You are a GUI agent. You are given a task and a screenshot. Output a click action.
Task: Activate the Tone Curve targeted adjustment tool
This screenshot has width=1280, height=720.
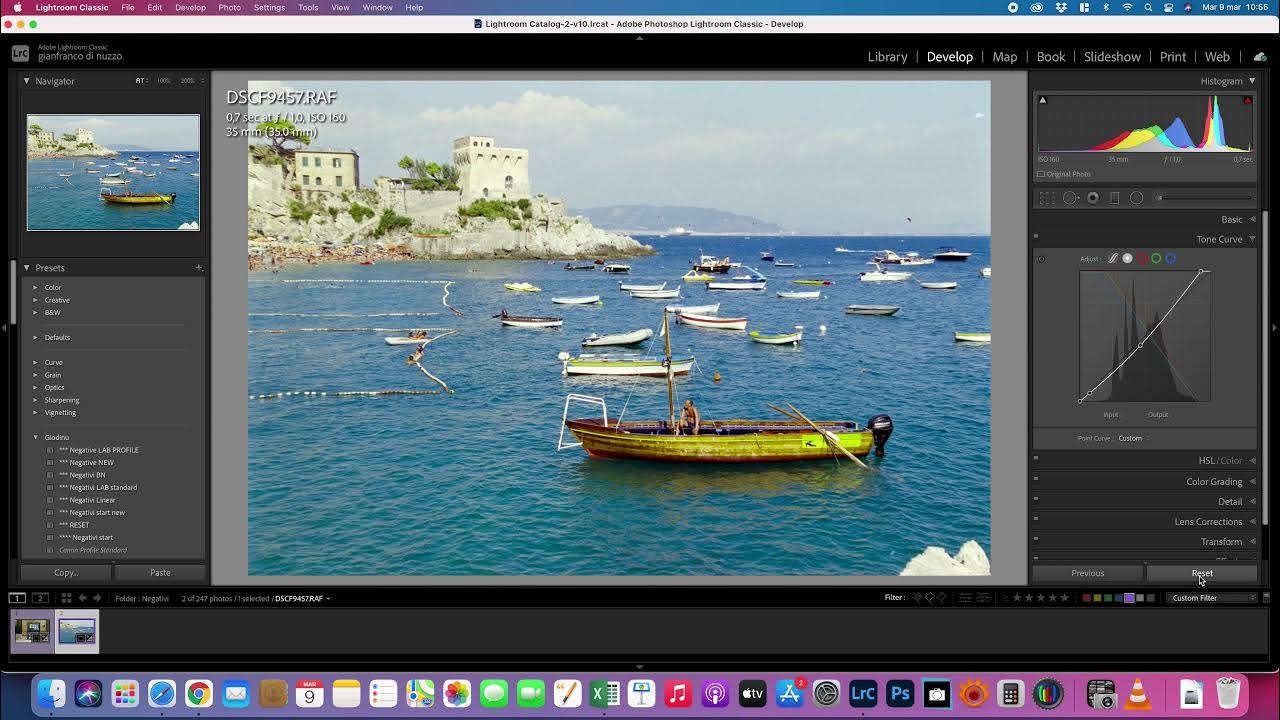click(1041, 259)
